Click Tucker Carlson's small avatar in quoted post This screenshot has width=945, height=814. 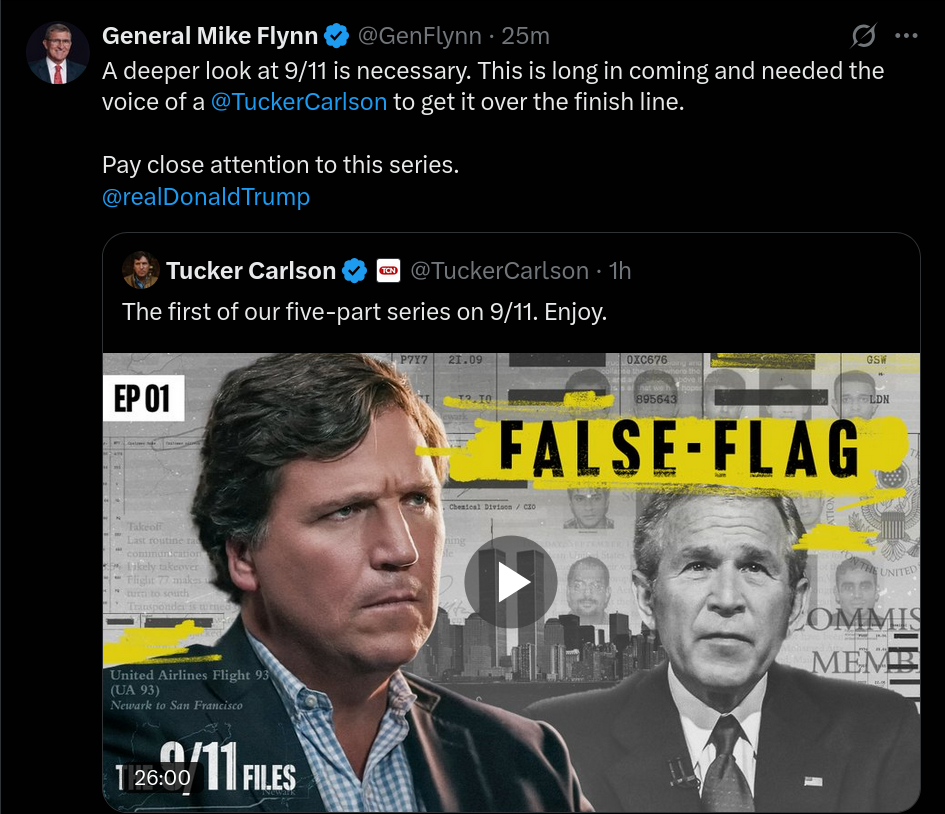click(x=140, y=270)
